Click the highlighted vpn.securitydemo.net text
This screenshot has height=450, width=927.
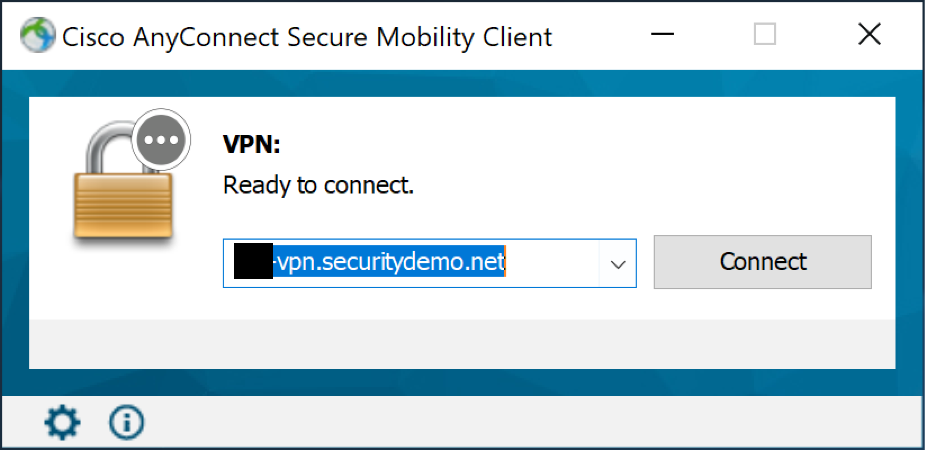(390, 263)
